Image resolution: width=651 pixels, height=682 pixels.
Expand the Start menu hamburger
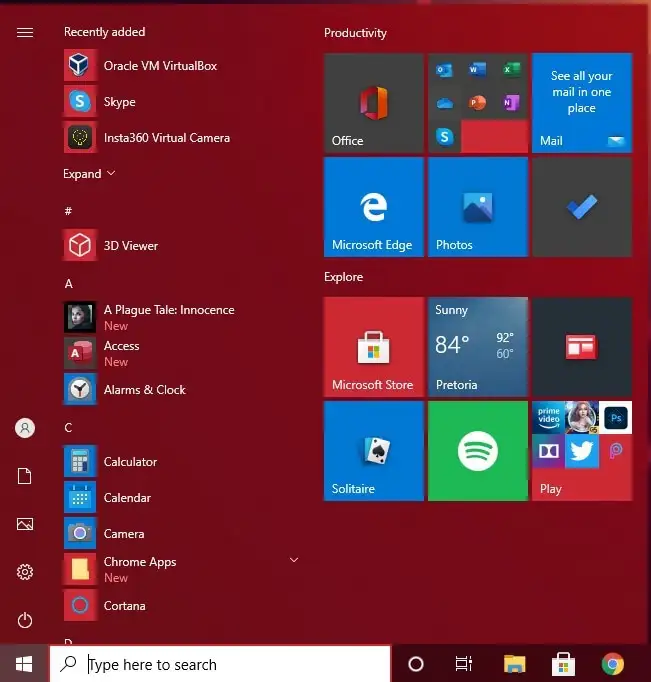(25, 33)
